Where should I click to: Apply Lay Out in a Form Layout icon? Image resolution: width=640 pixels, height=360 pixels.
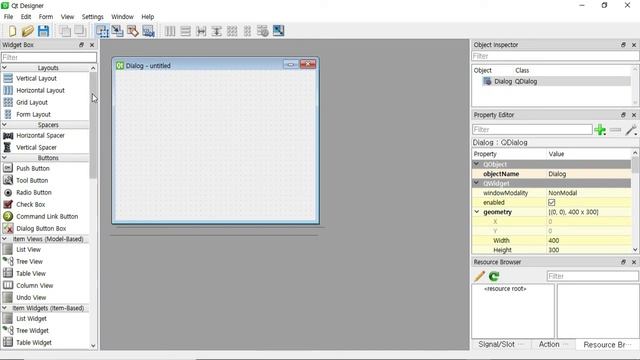(x=247, y=31)
